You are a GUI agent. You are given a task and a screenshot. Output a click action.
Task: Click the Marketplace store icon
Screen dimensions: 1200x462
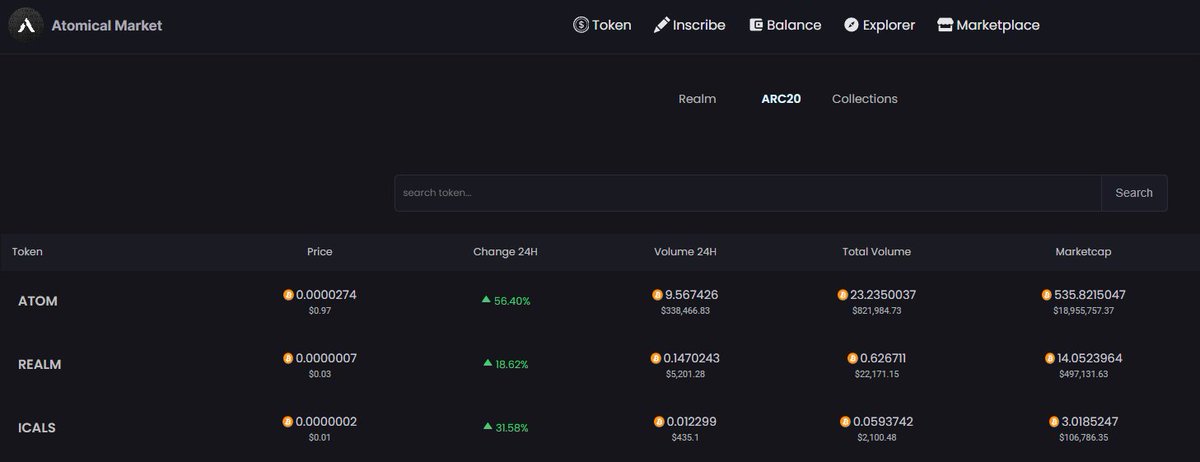(945, 25)
